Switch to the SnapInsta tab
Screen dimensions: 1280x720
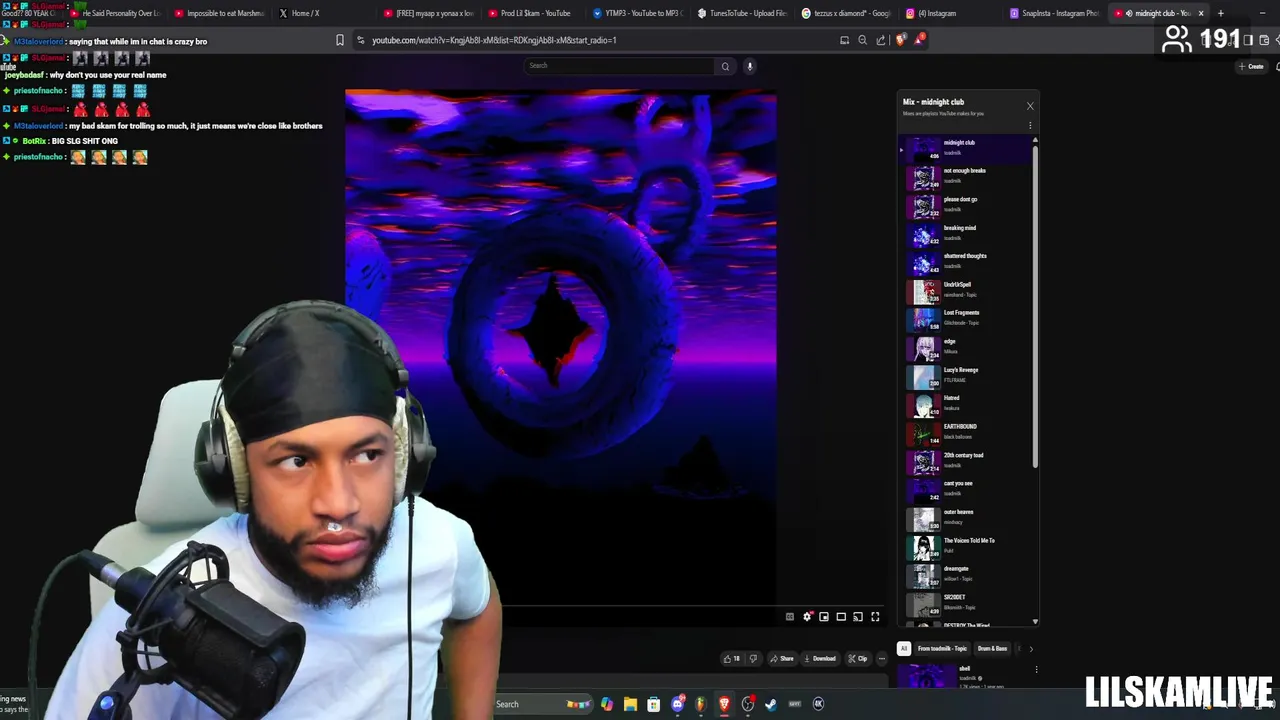coord(1055,13)
